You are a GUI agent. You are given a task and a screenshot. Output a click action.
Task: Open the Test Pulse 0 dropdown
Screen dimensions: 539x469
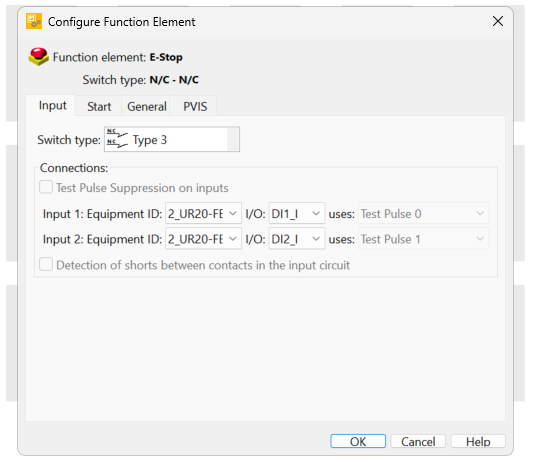423,214
